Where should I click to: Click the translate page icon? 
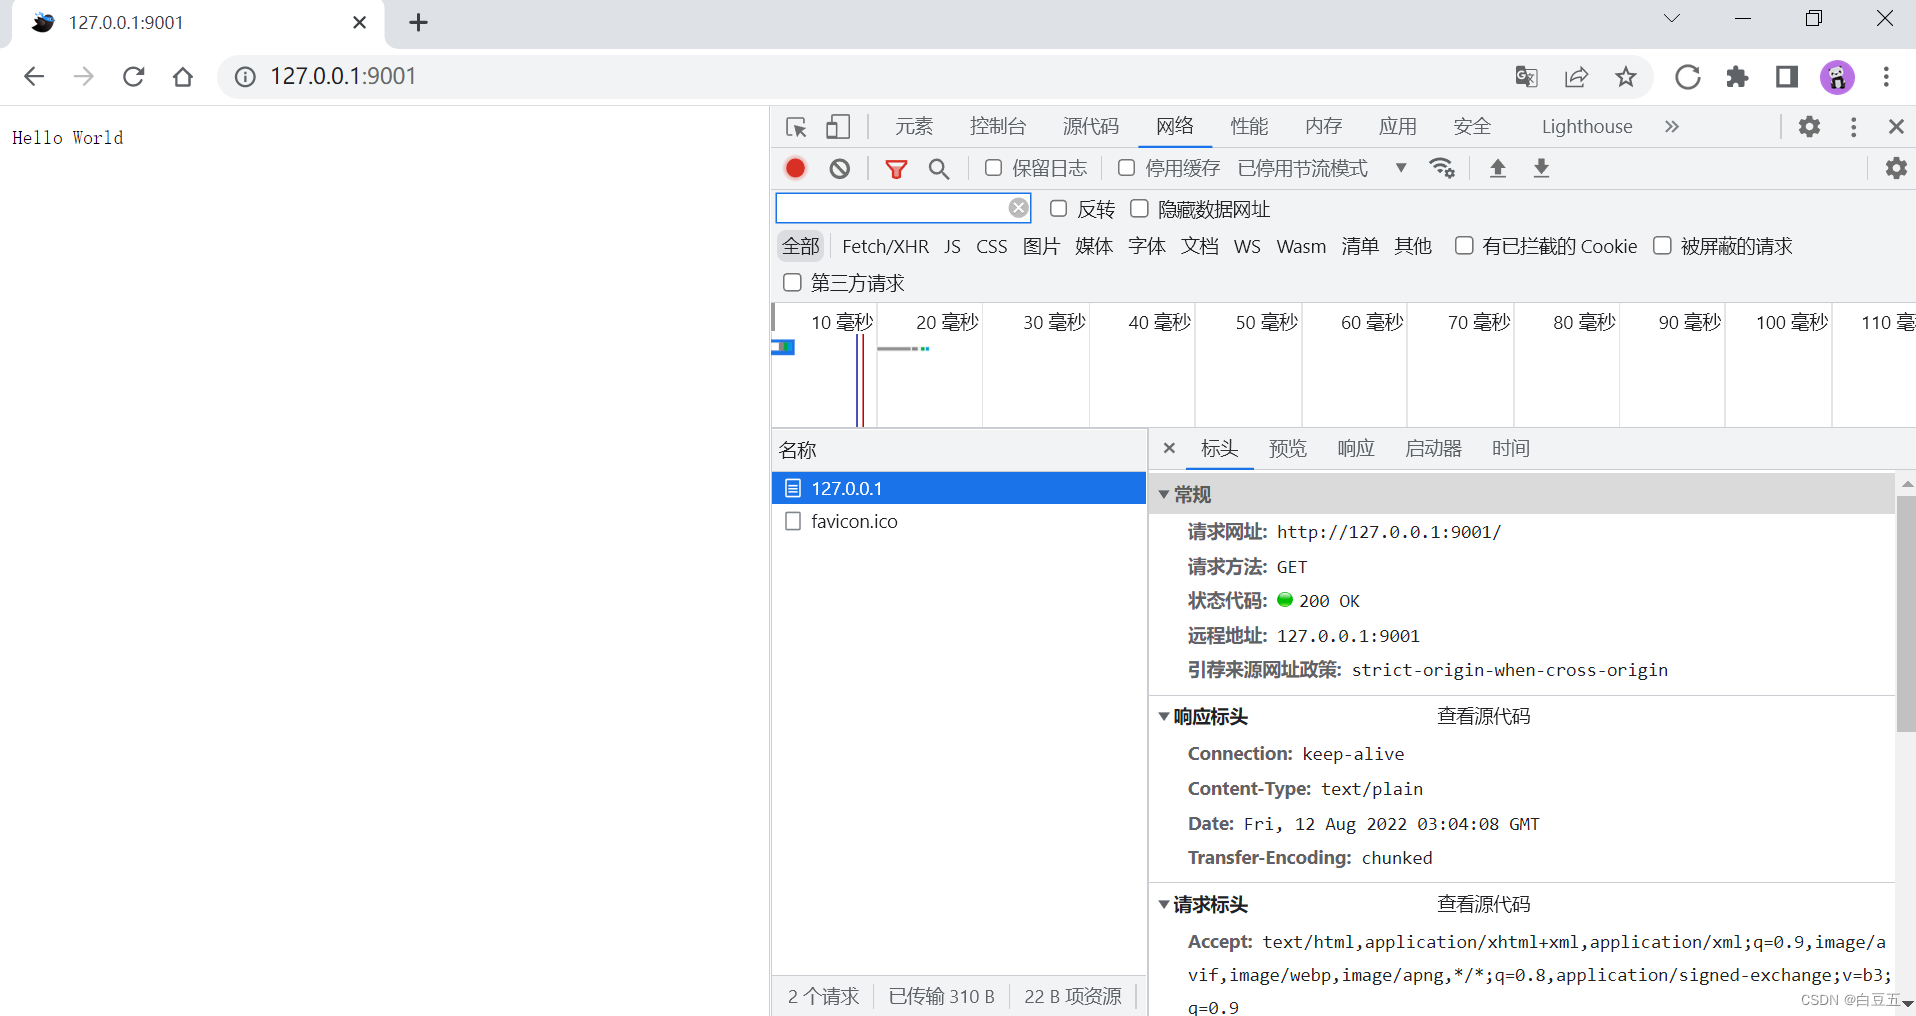pyautogui.click(x=1526, y=77)
